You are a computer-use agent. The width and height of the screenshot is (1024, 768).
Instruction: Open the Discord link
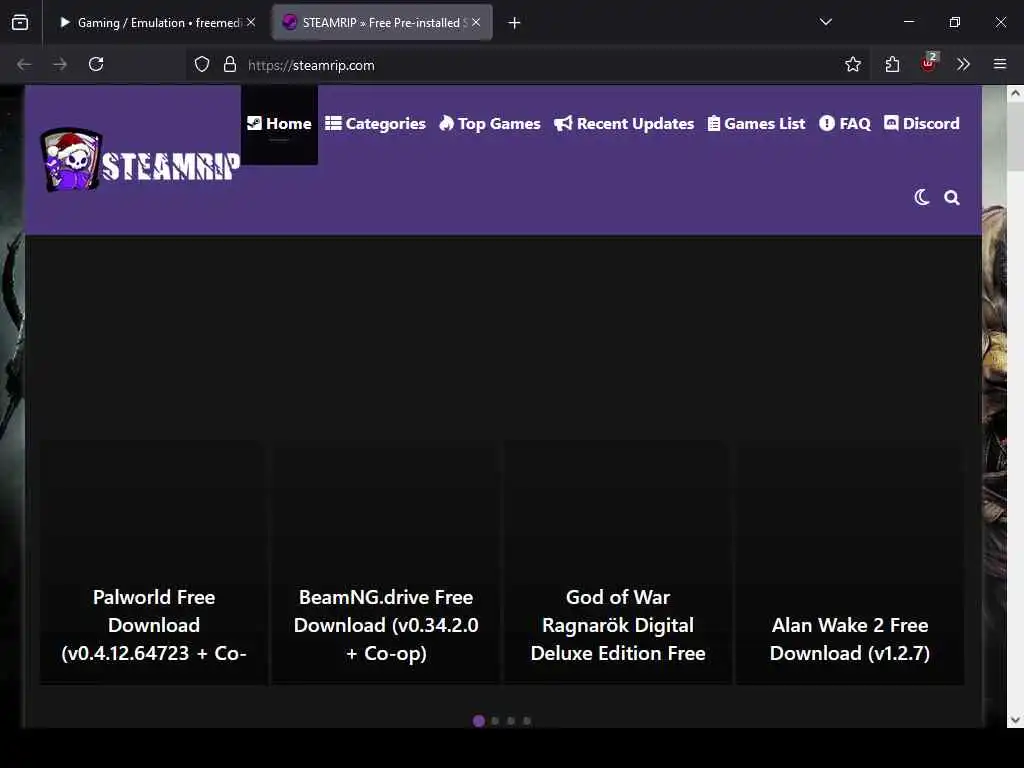922,124
